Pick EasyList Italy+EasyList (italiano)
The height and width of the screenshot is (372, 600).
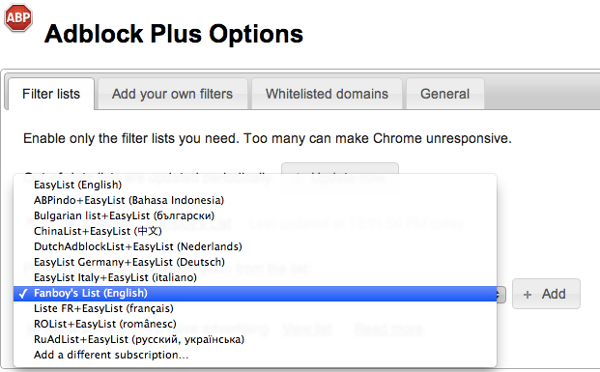pos(255,277)
